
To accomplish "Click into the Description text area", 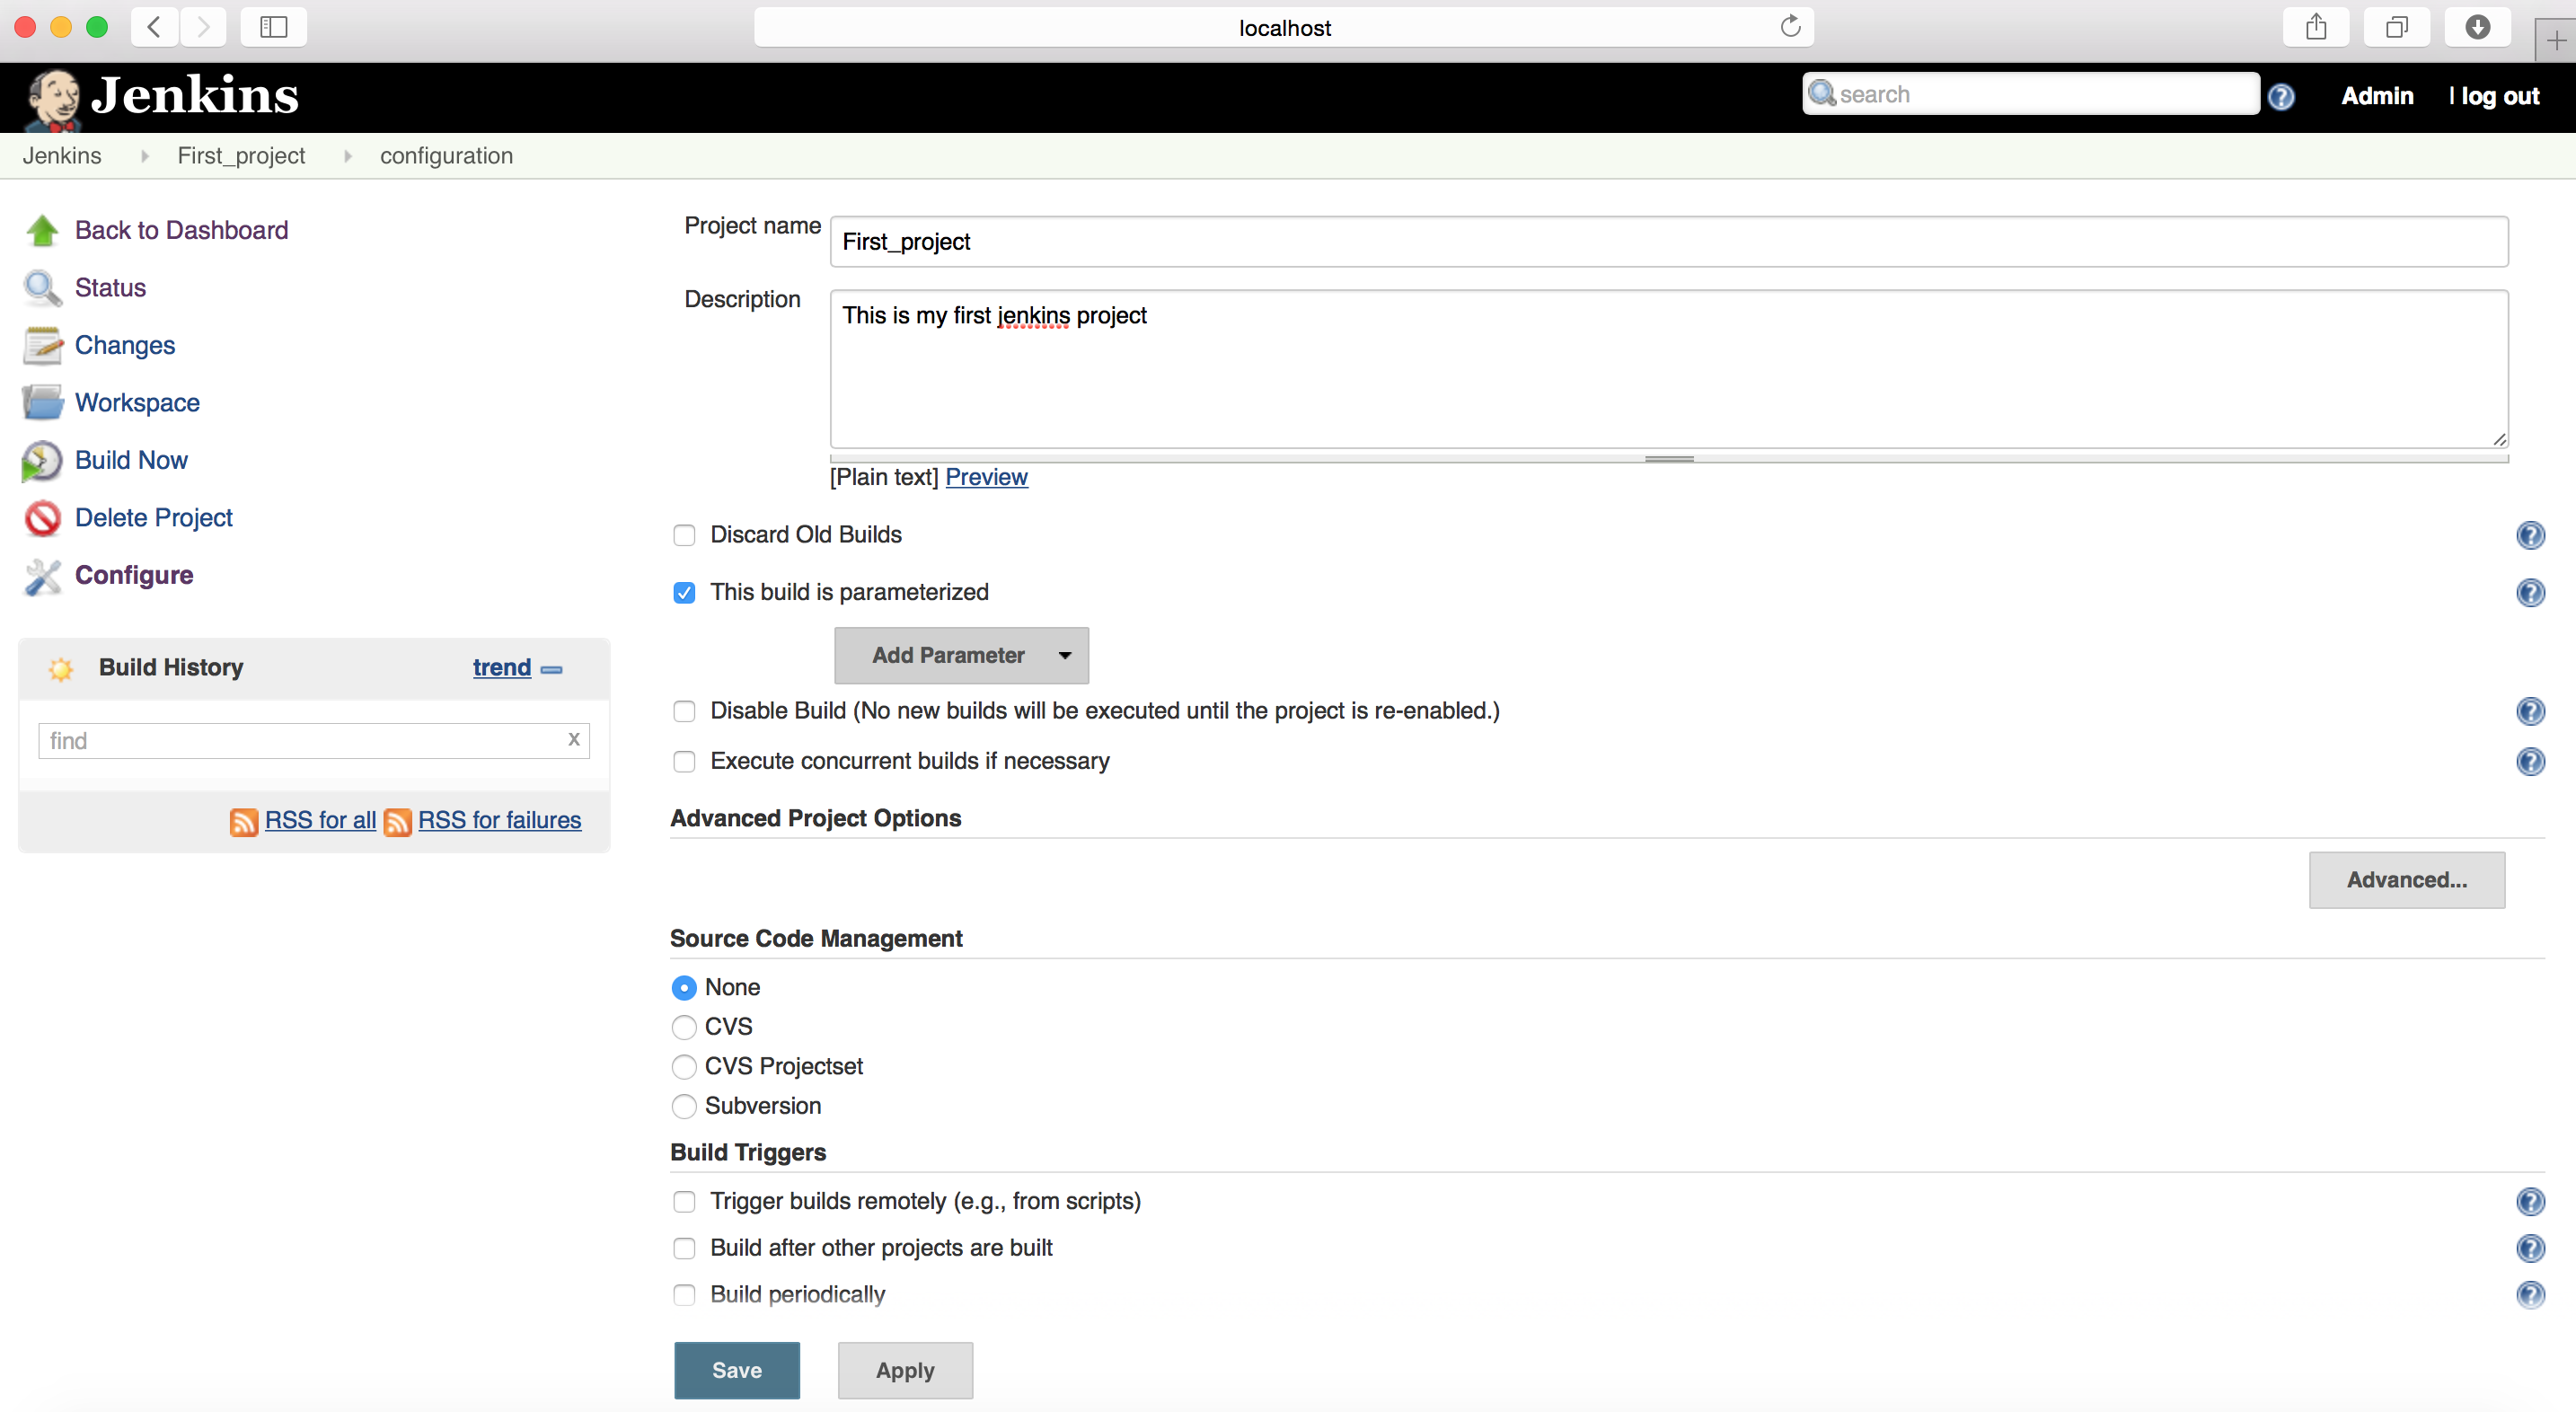I will click(1669, 369).
